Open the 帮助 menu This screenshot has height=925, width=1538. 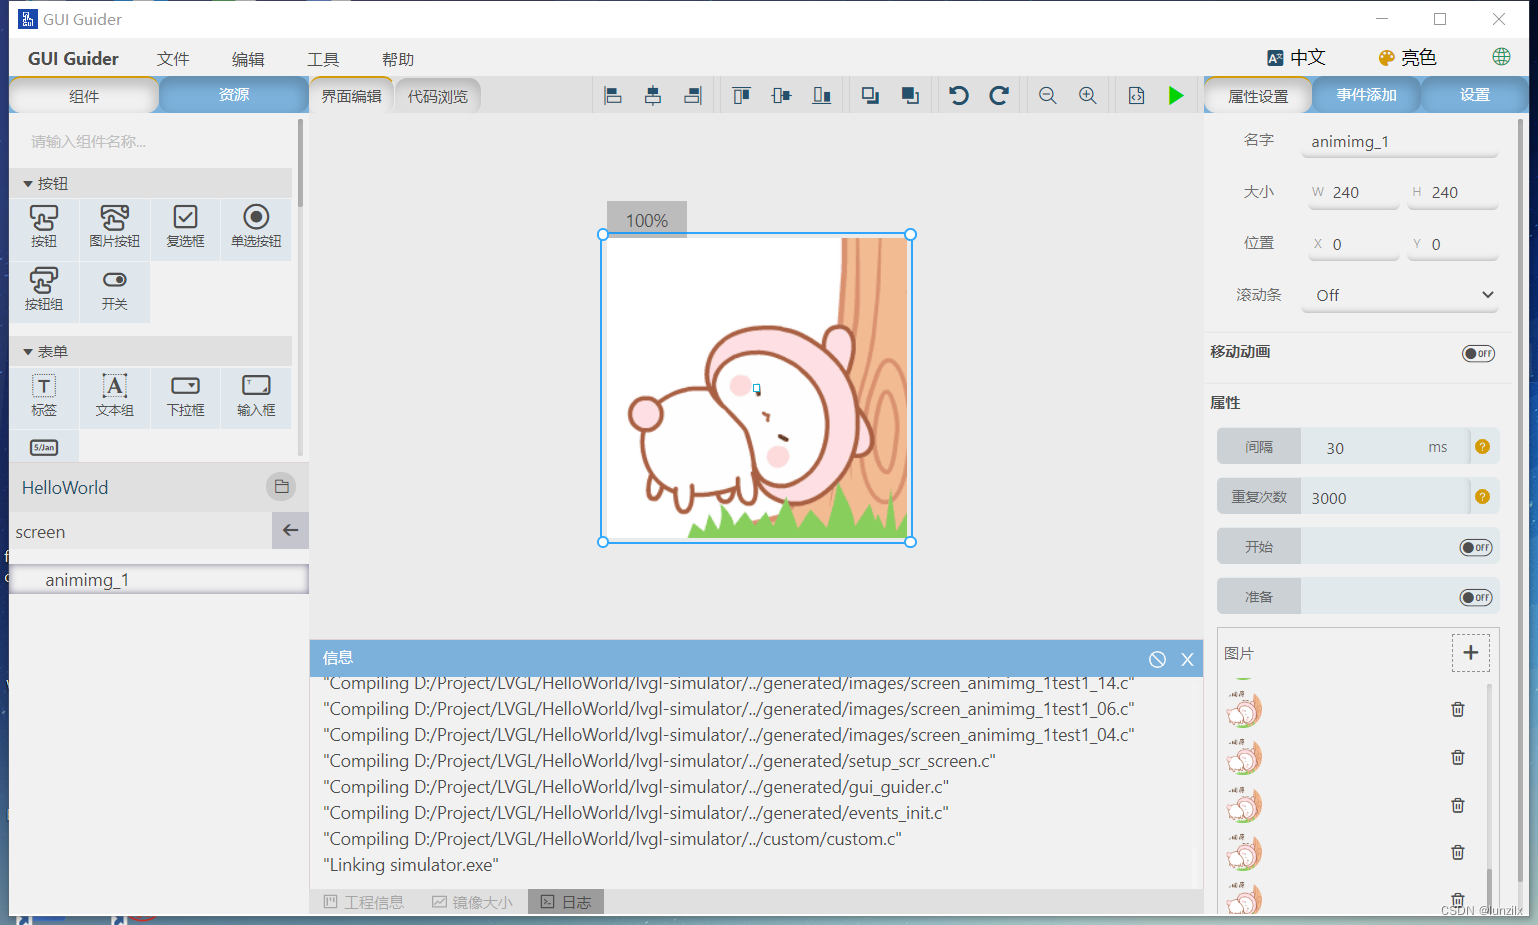coord(398,59)
